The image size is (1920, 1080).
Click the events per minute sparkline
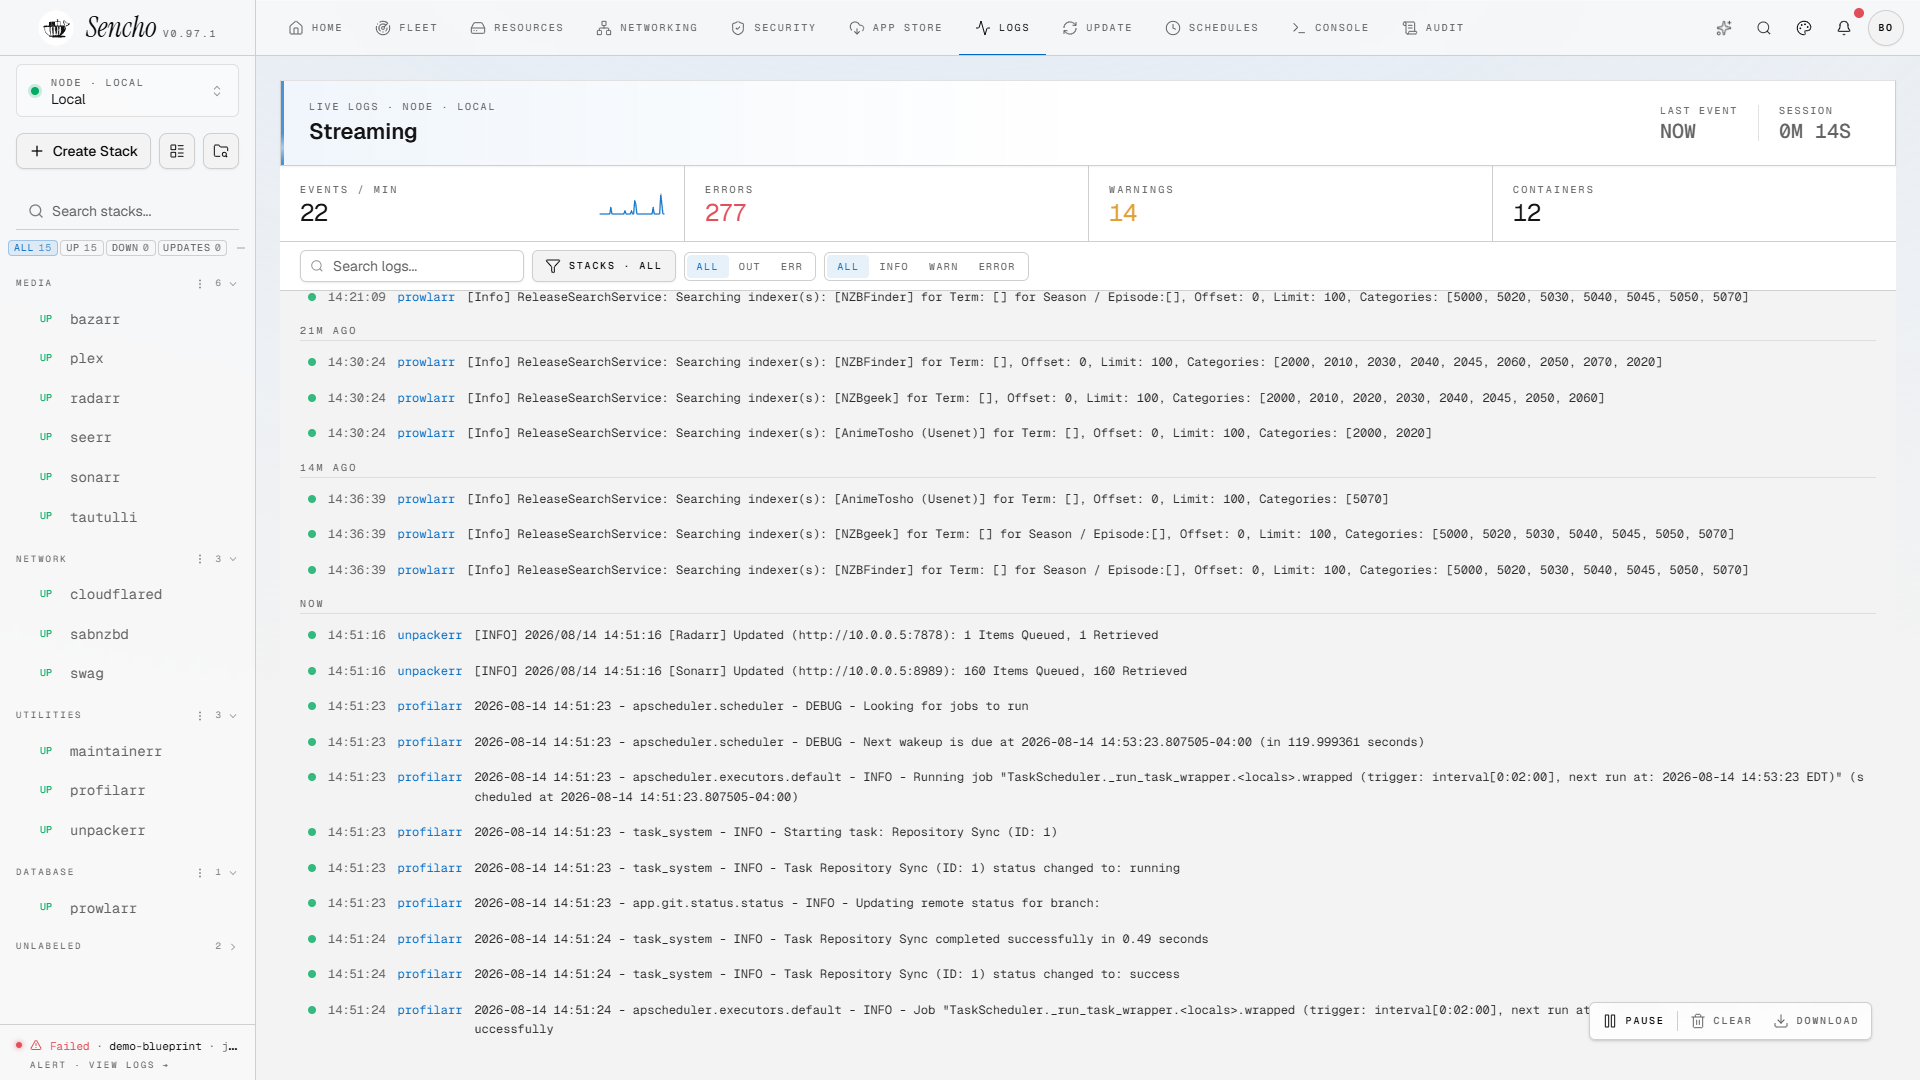coord(632,205)
